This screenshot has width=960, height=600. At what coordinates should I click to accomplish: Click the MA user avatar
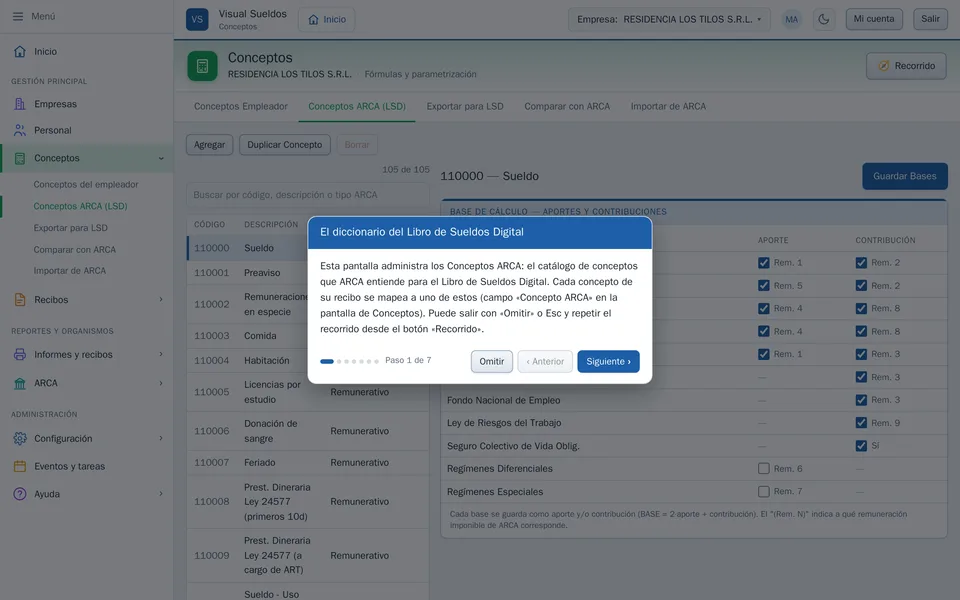coord(792,19)
